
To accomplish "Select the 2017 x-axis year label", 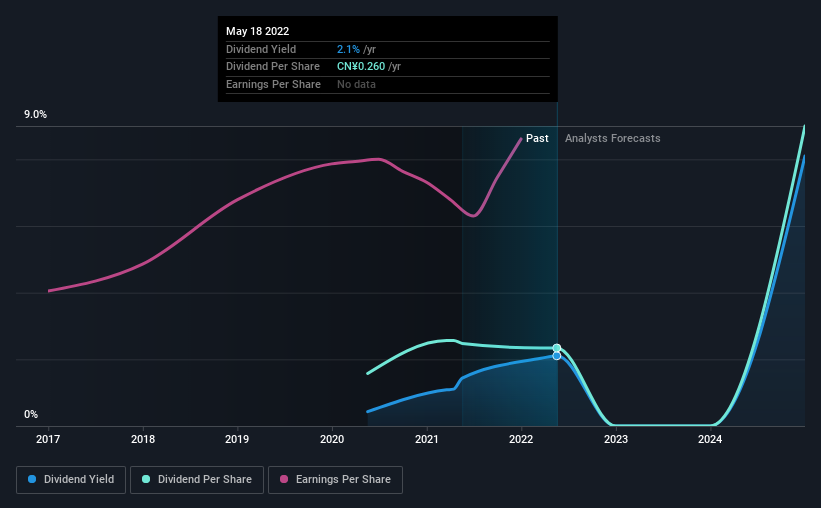I will [x=48, y=439].
